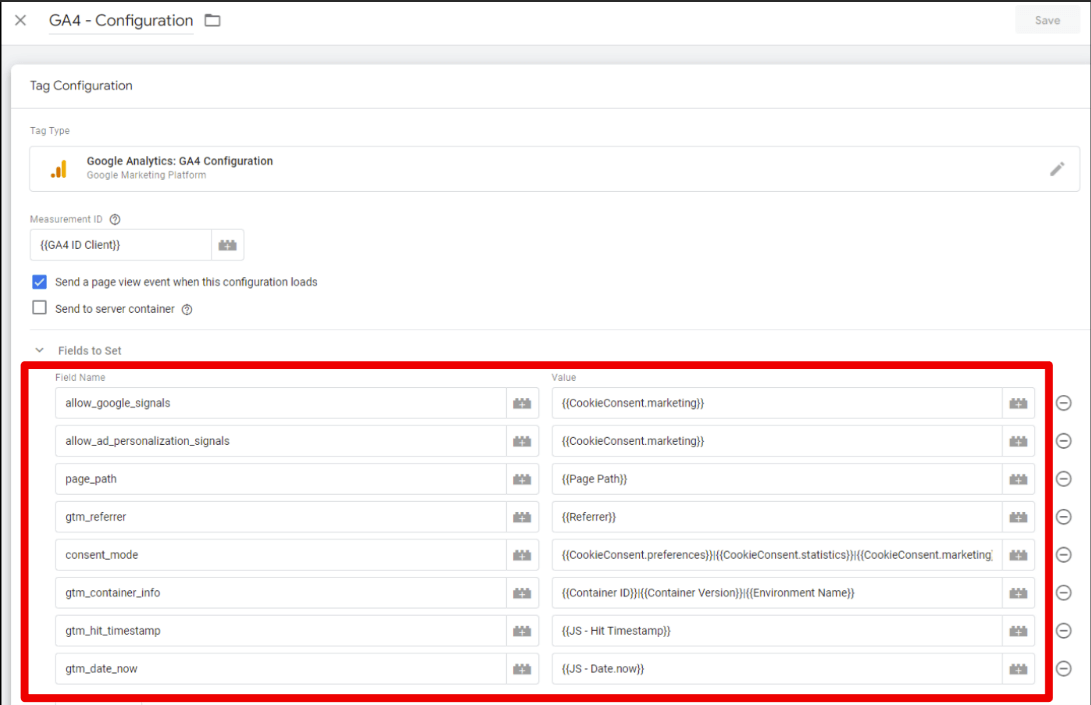Edit allow_google_signals field name
Image resolution: width=1091 pixels, height=705 pixels.
pos(280,403)
